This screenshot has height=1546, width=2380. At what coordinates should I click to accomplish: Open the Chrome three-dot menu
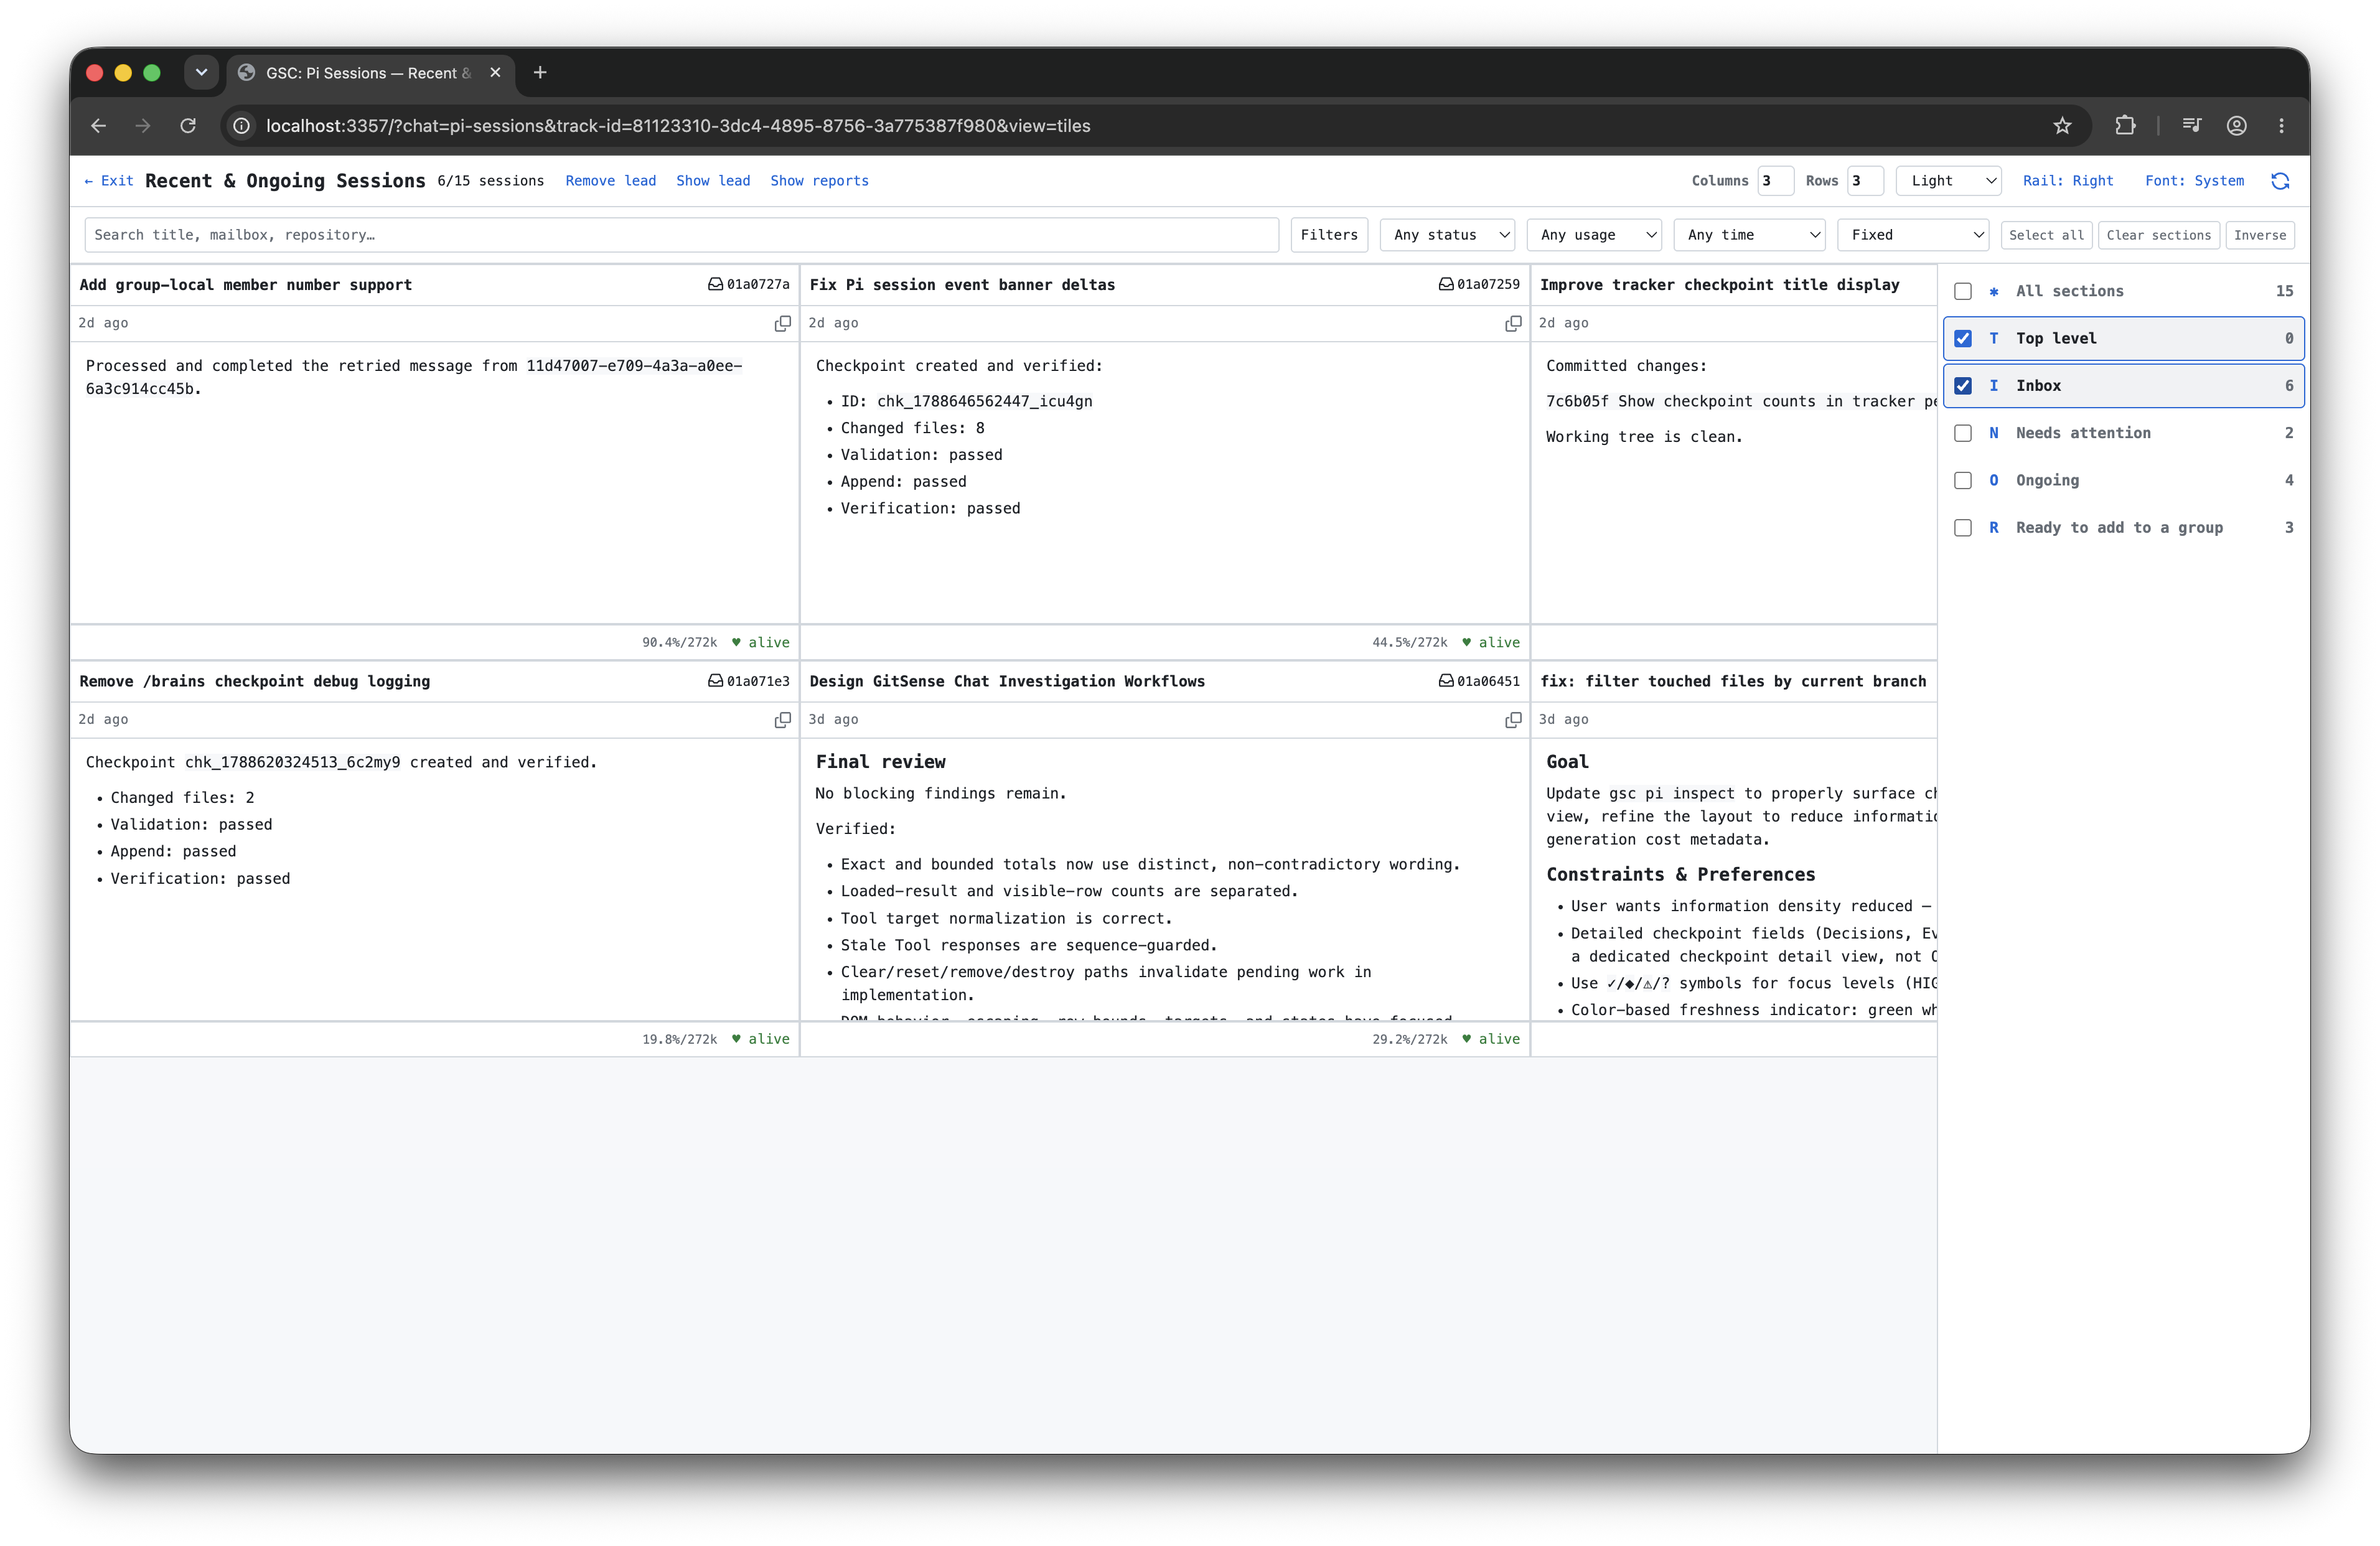2282,126
